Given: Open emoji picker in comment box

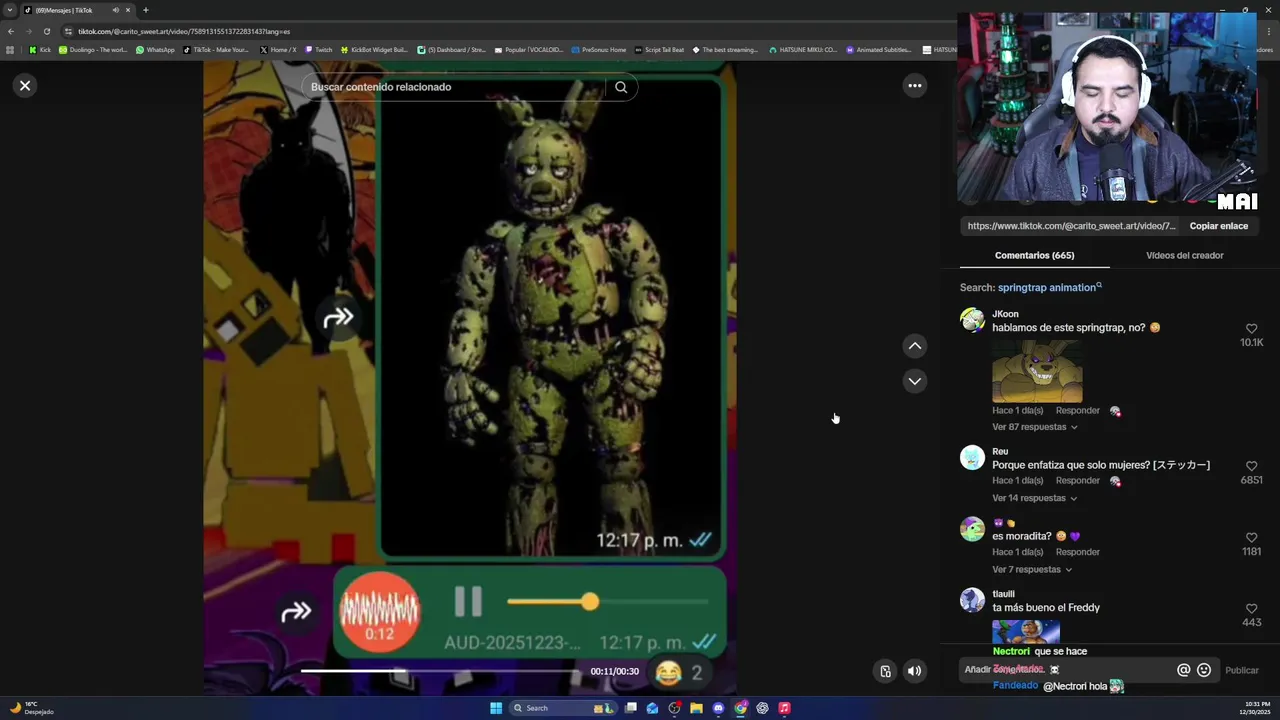Looking at the screenshot, I should pos(1204,671).
